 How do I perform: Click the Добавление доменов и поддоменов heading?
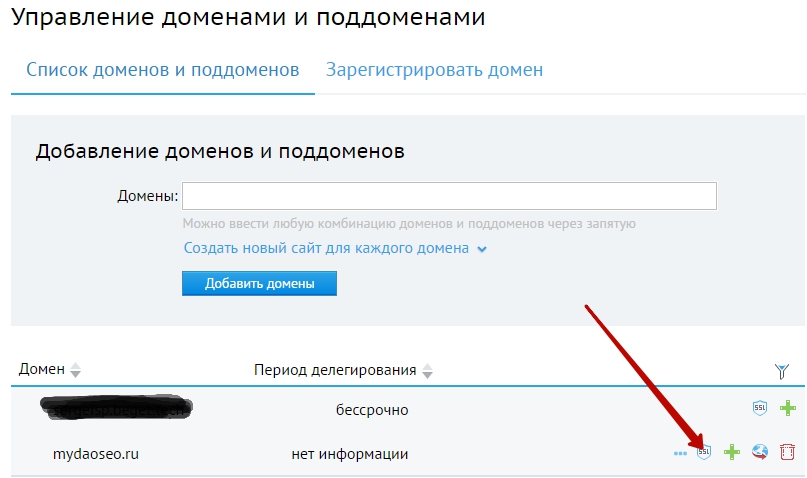220,152
